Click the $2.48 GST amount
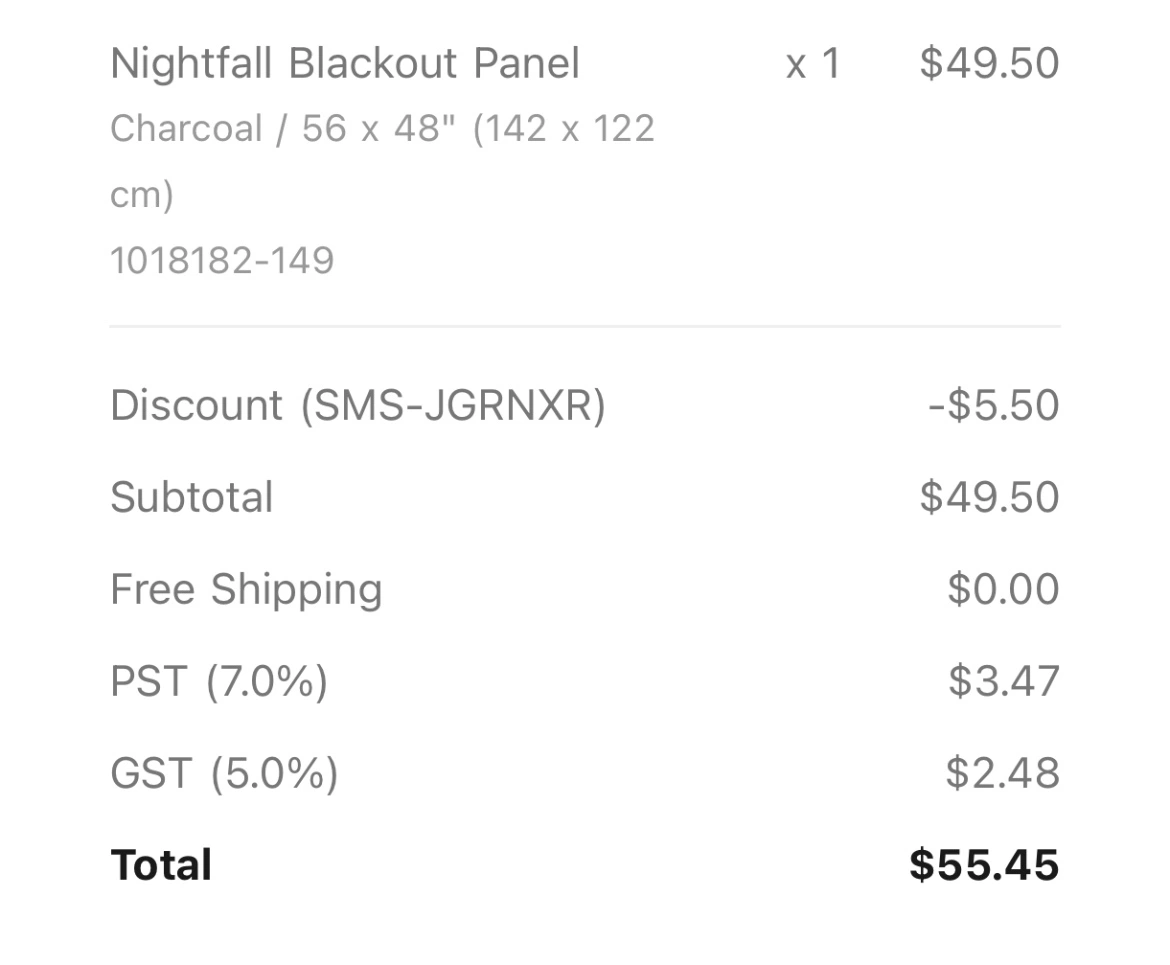 [x=1002, y=772]
